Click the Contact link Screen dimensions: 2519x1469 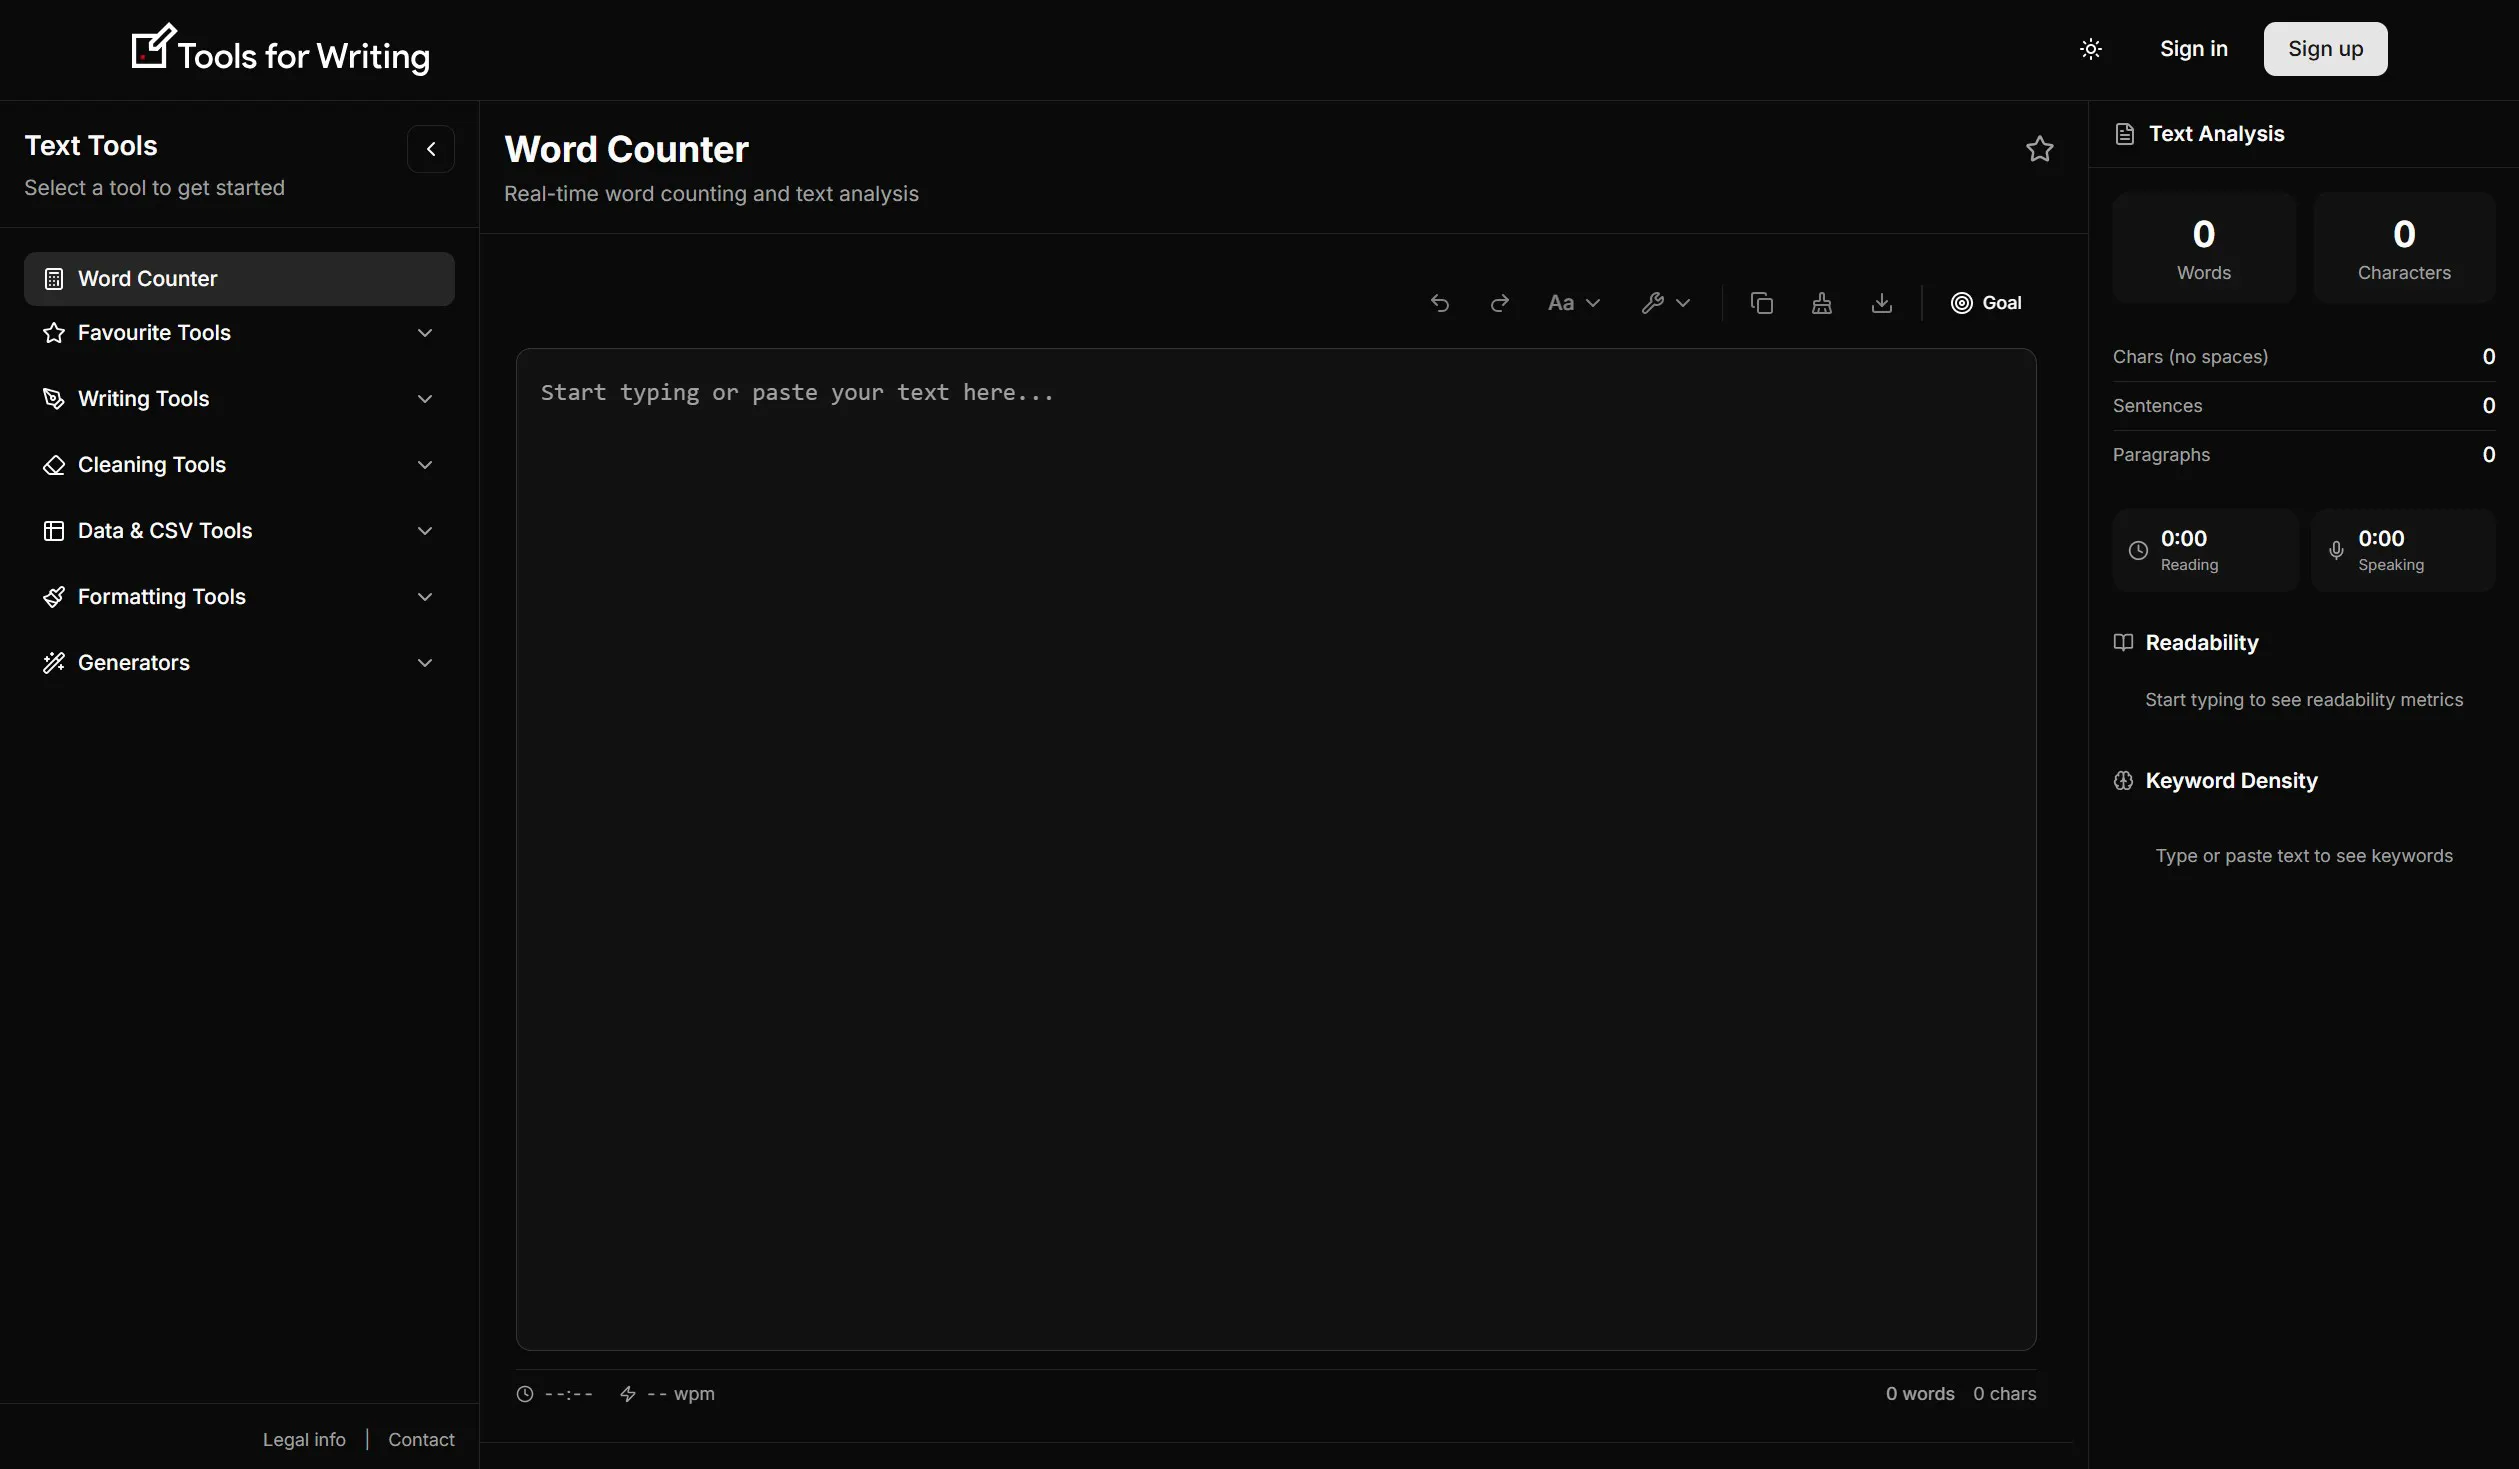point(421,1439)
